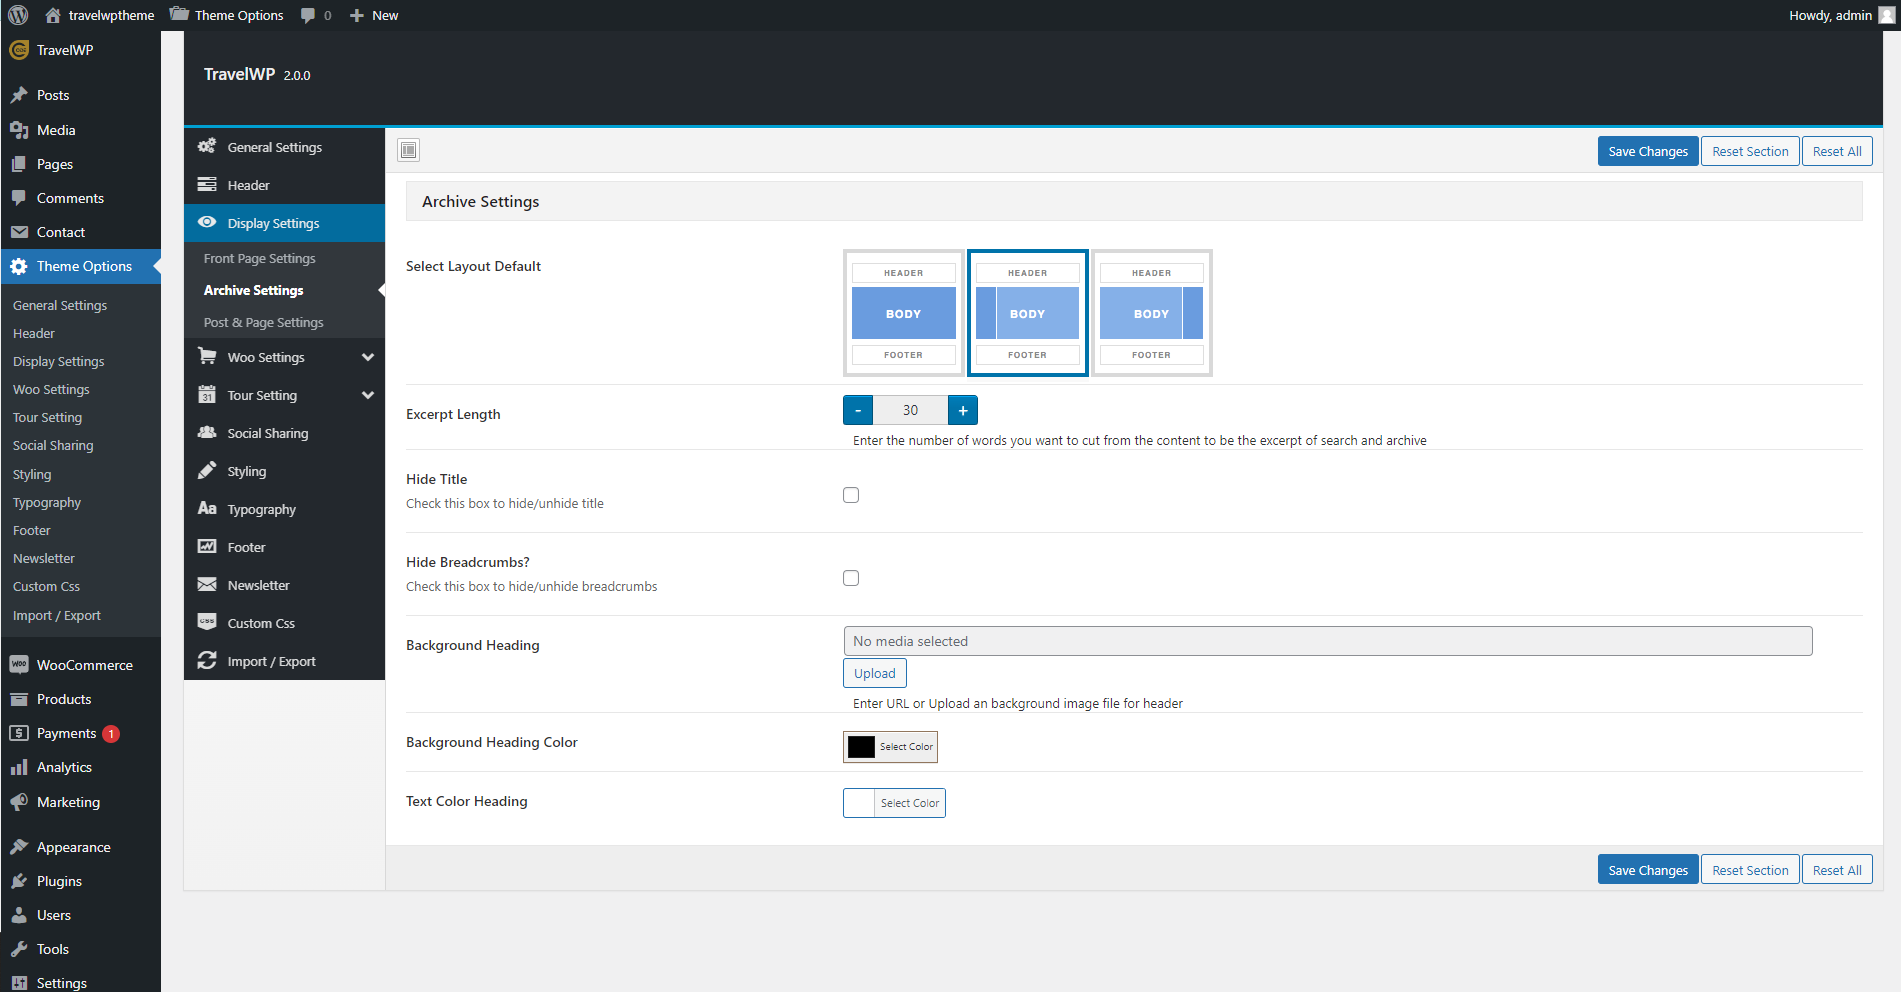Screen dimensions: 1901x992
Task: Open Display Settings section in options panel
Action: click(x=284, y=223)
